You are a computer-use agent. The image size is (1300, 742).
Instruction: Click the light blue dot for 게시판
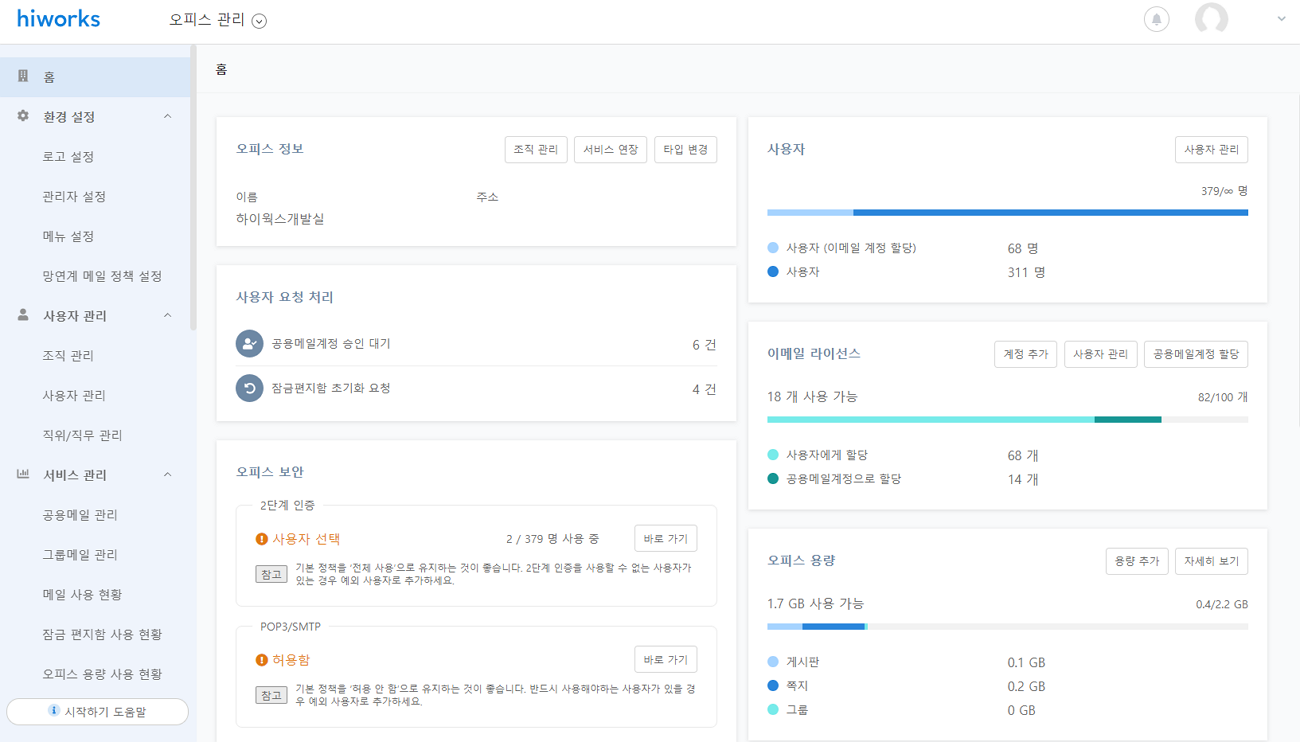pyautogui.click(x=773, y=662)
